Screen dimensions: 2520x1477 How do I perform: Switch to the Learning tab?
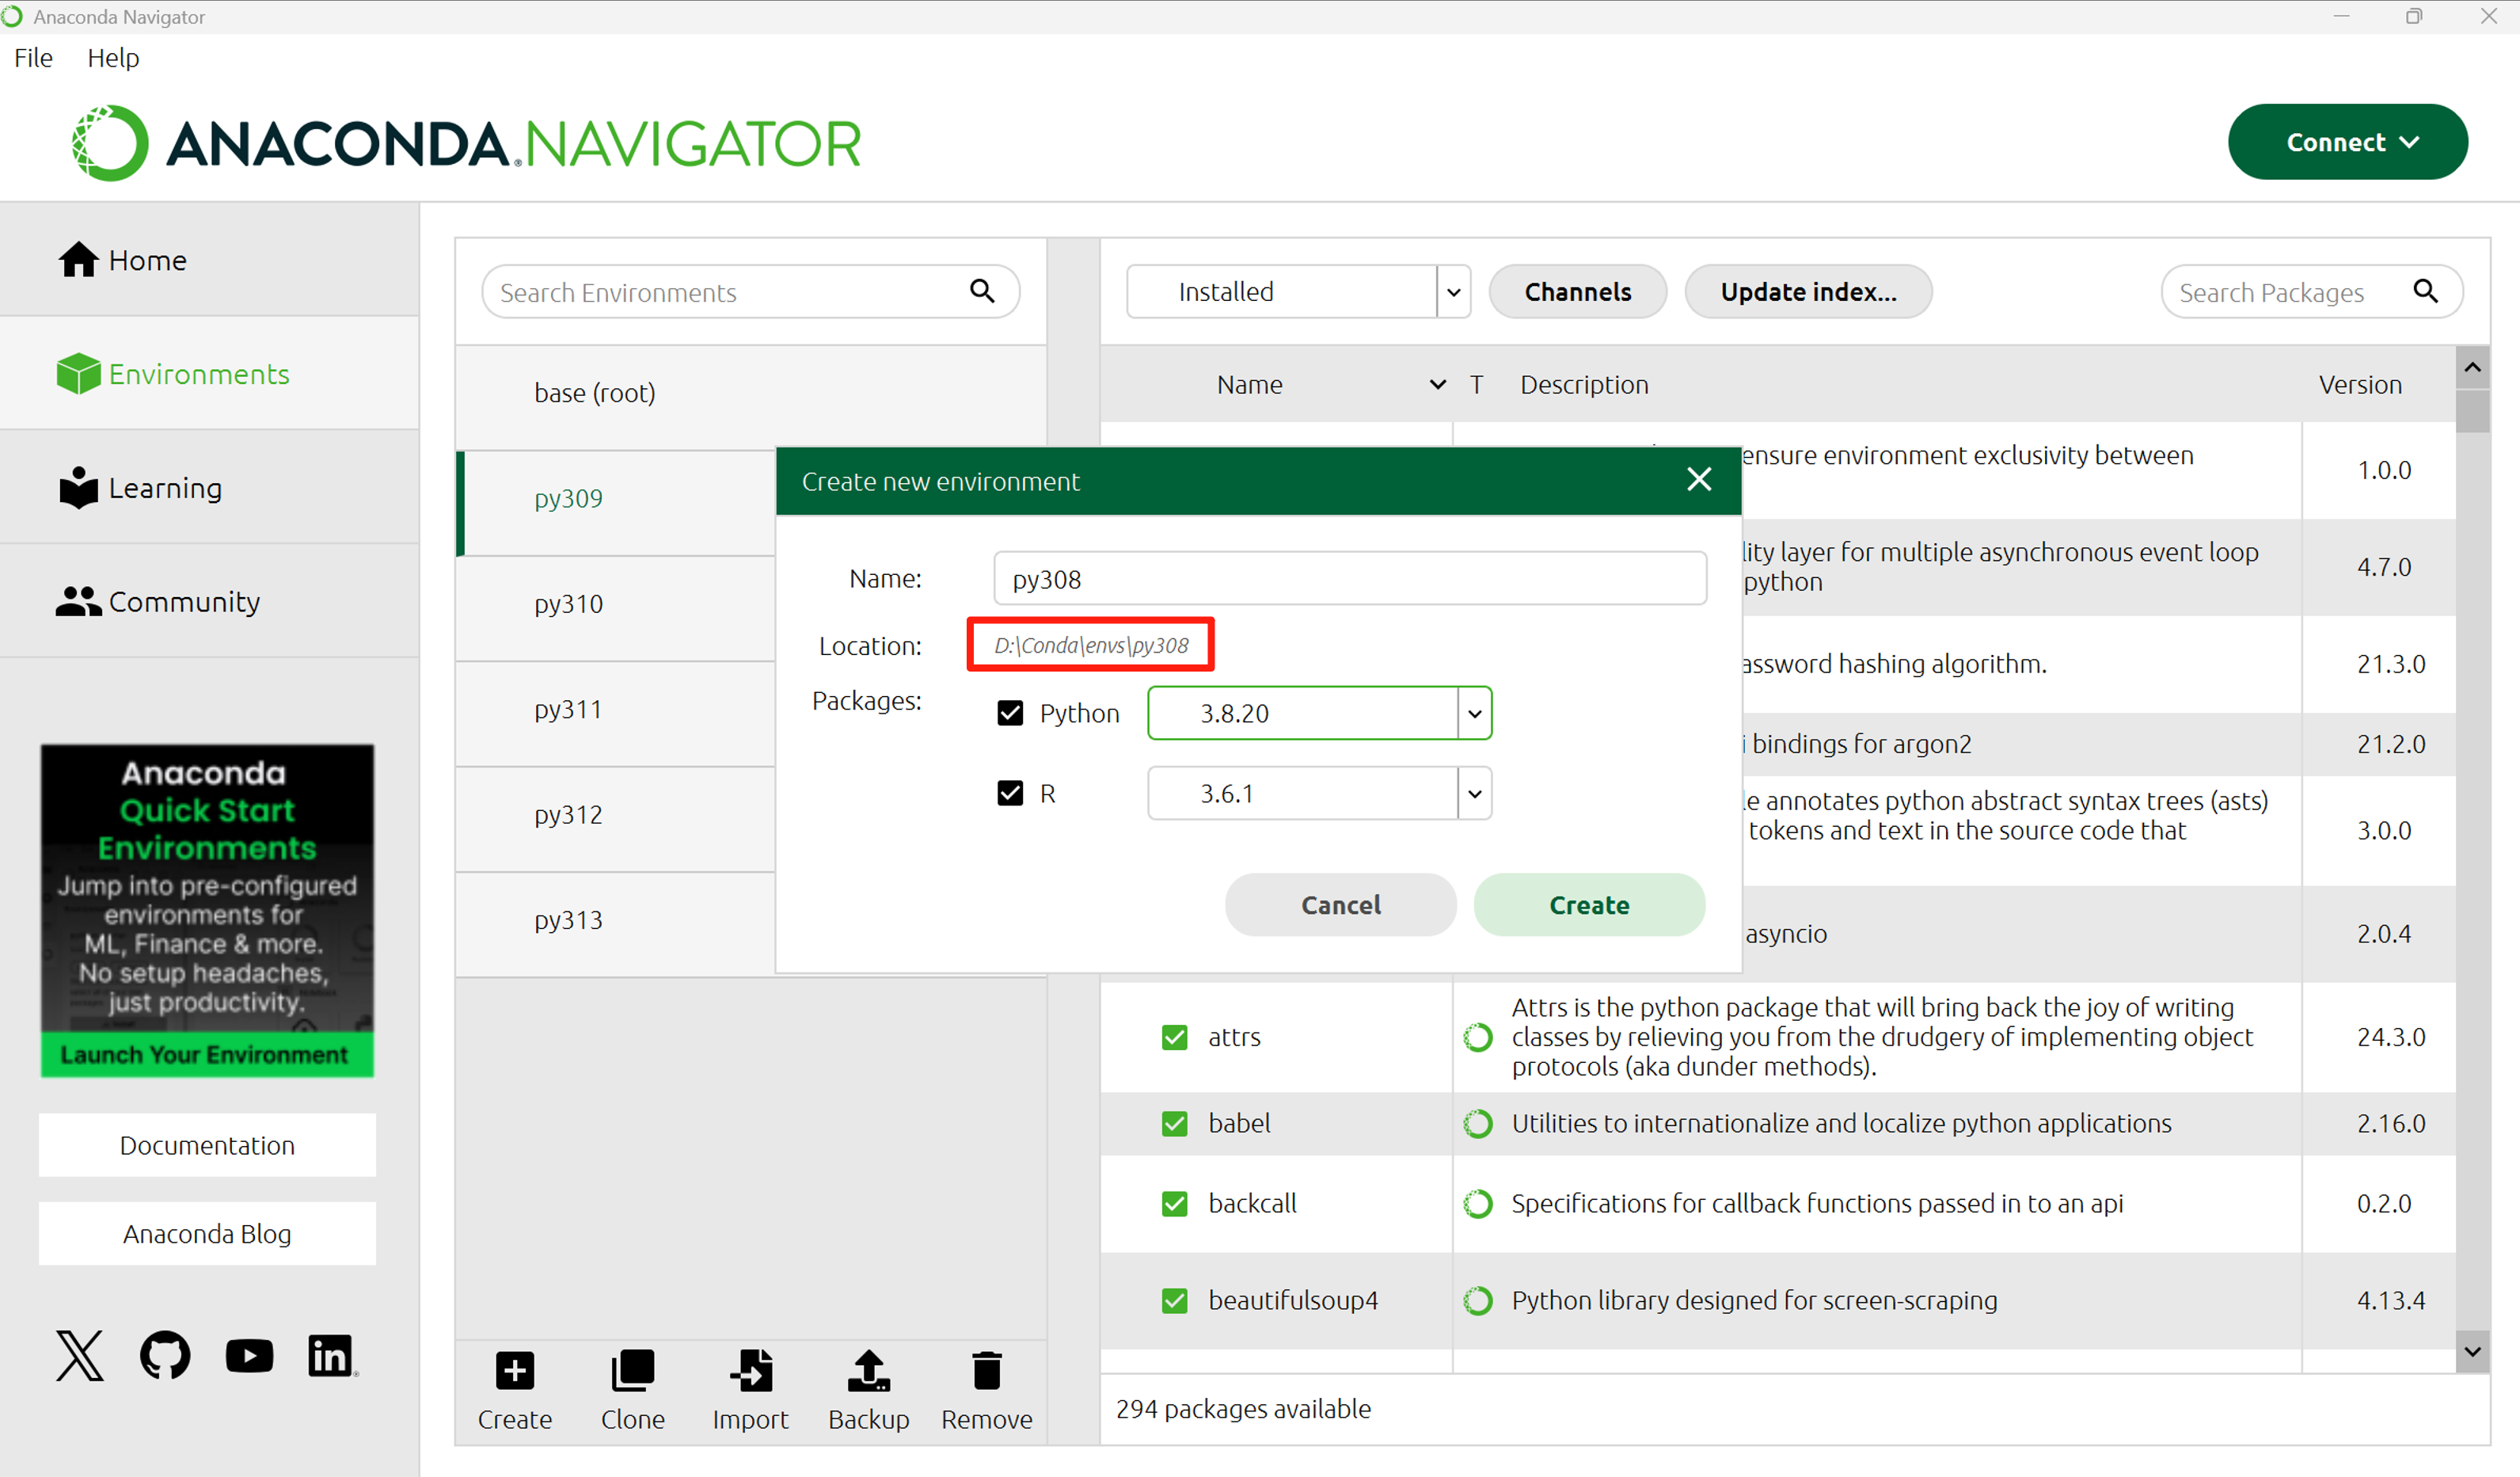209,487
